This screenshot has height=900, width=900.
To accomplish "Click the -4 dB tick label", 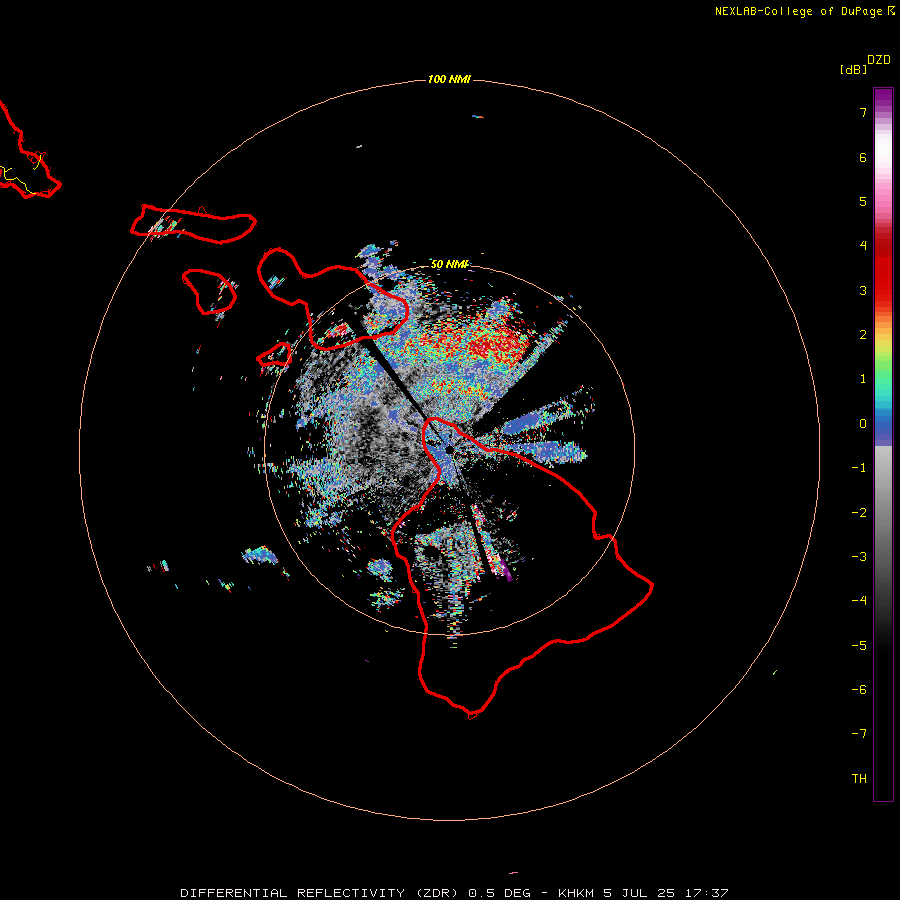I will (x=859, y=600).
